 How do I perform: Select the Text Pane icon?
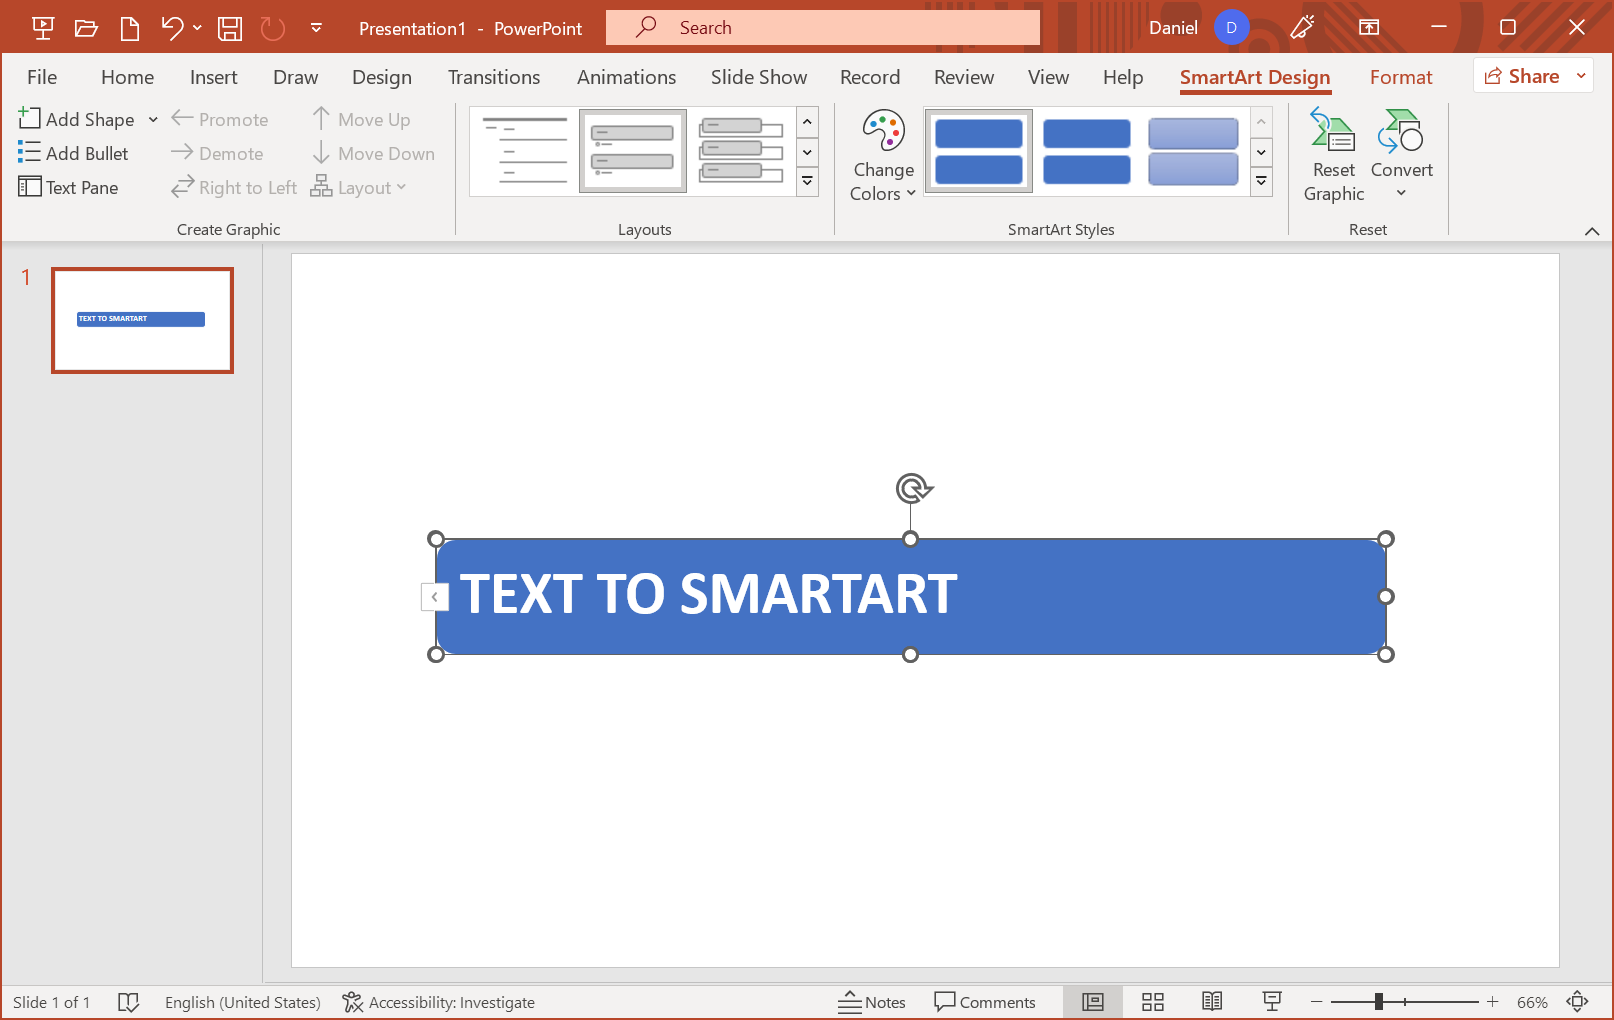coord(69,187)
